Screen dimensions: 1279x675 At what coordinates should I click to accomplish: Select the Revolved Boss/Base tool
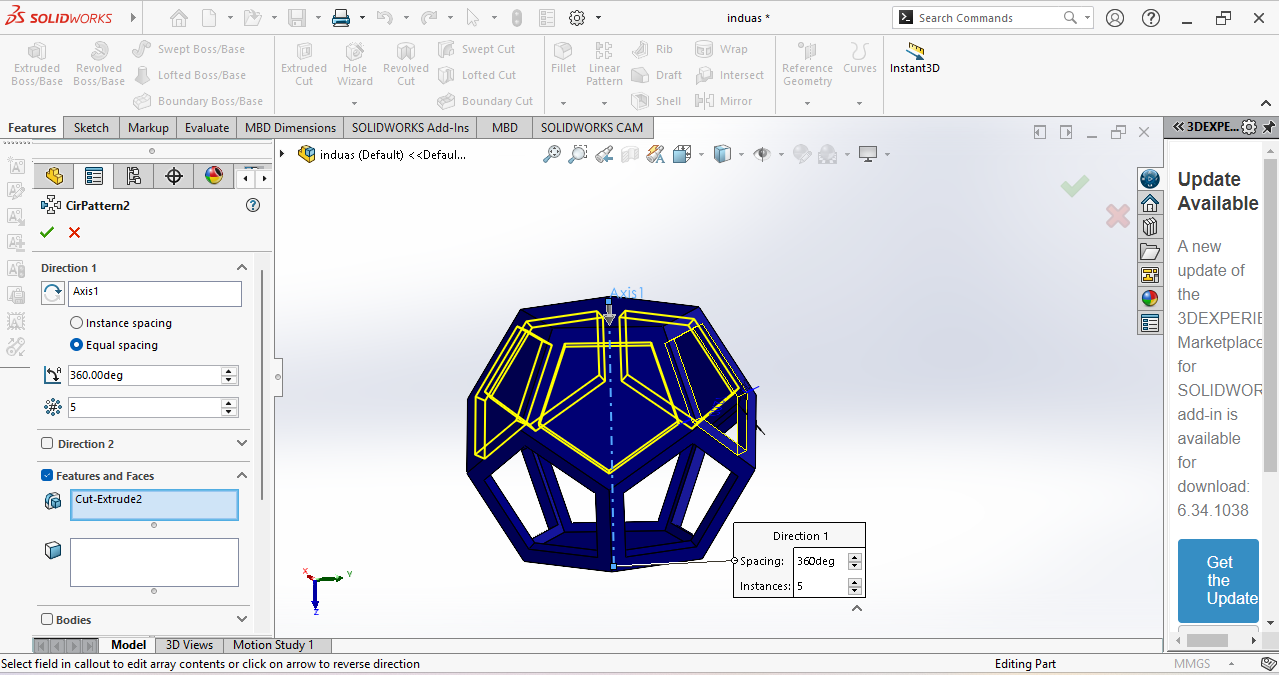coord(99,63)
